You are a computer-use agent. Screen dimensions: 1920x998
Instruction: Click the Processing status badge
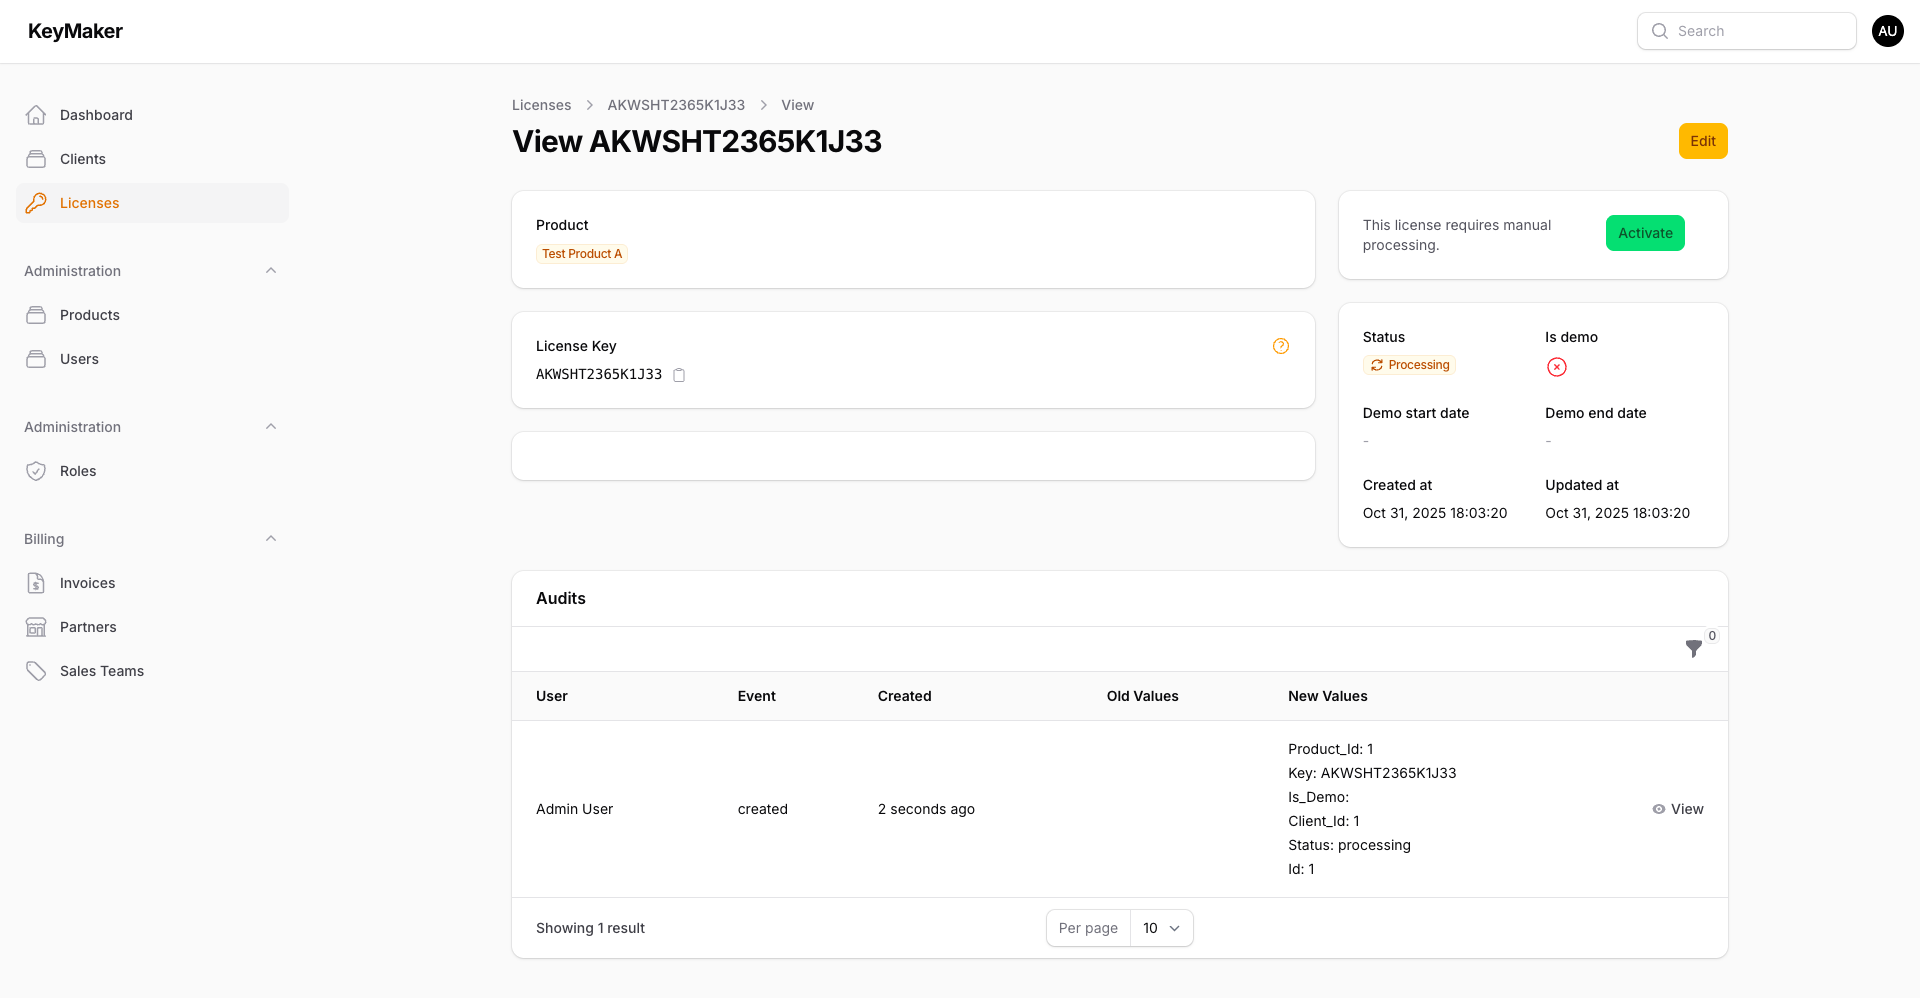tap(1409, 365)
